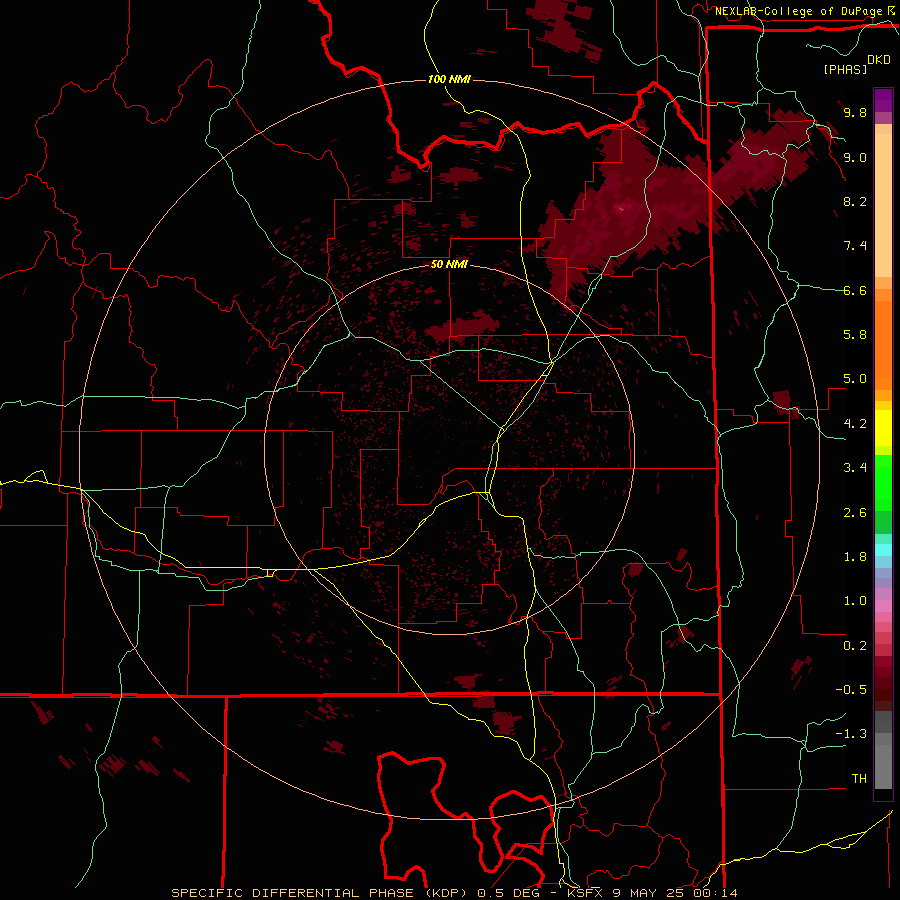
Task: Select the 1.8 value on the color scale
Action: tap(855, 557)
